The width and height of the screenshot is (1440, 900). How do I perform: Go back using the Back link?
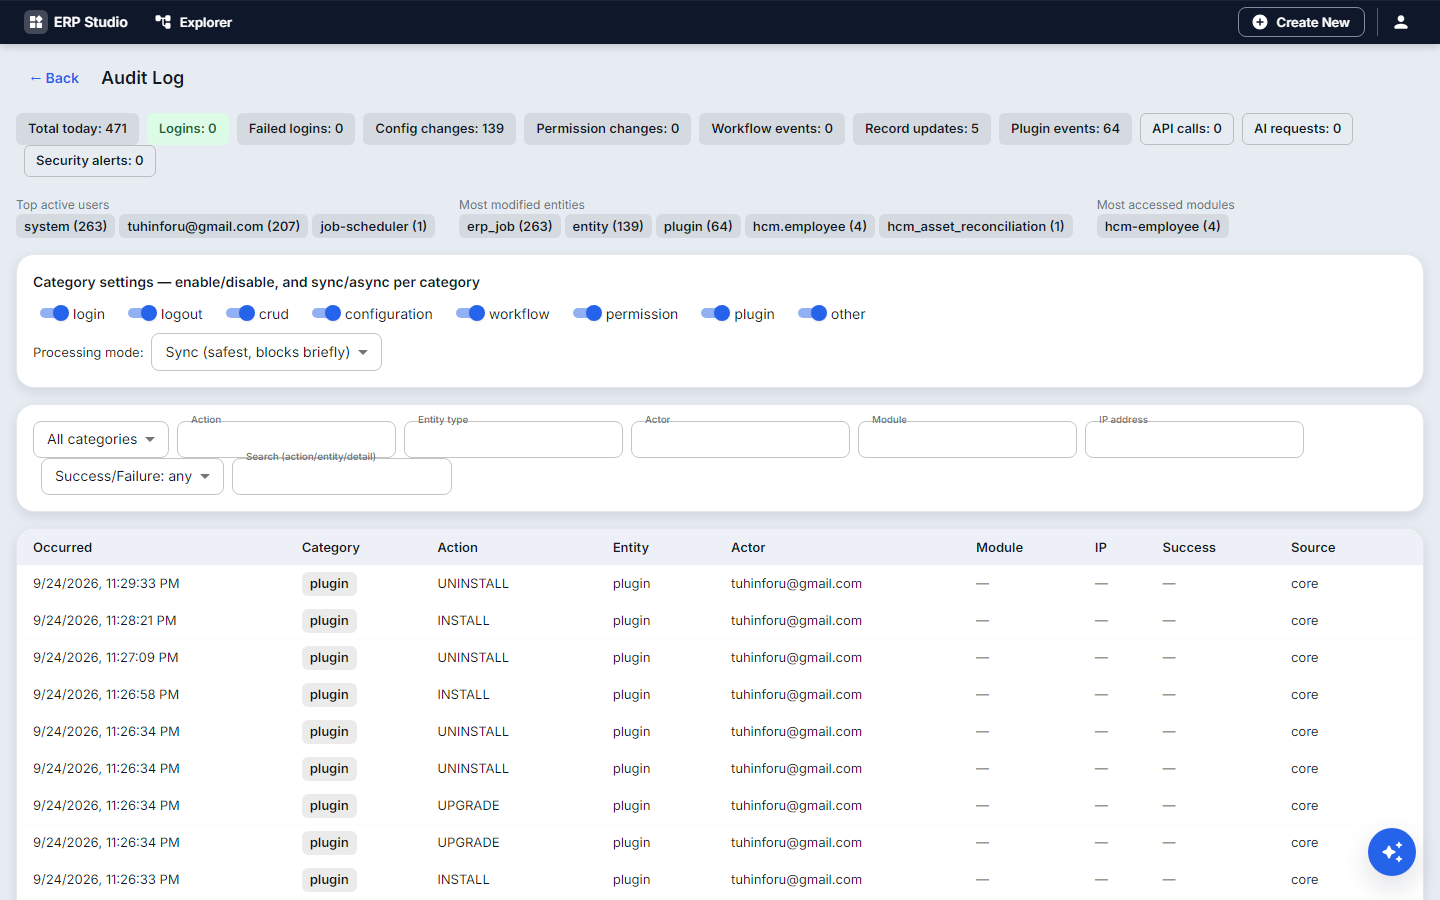[54, 78]
